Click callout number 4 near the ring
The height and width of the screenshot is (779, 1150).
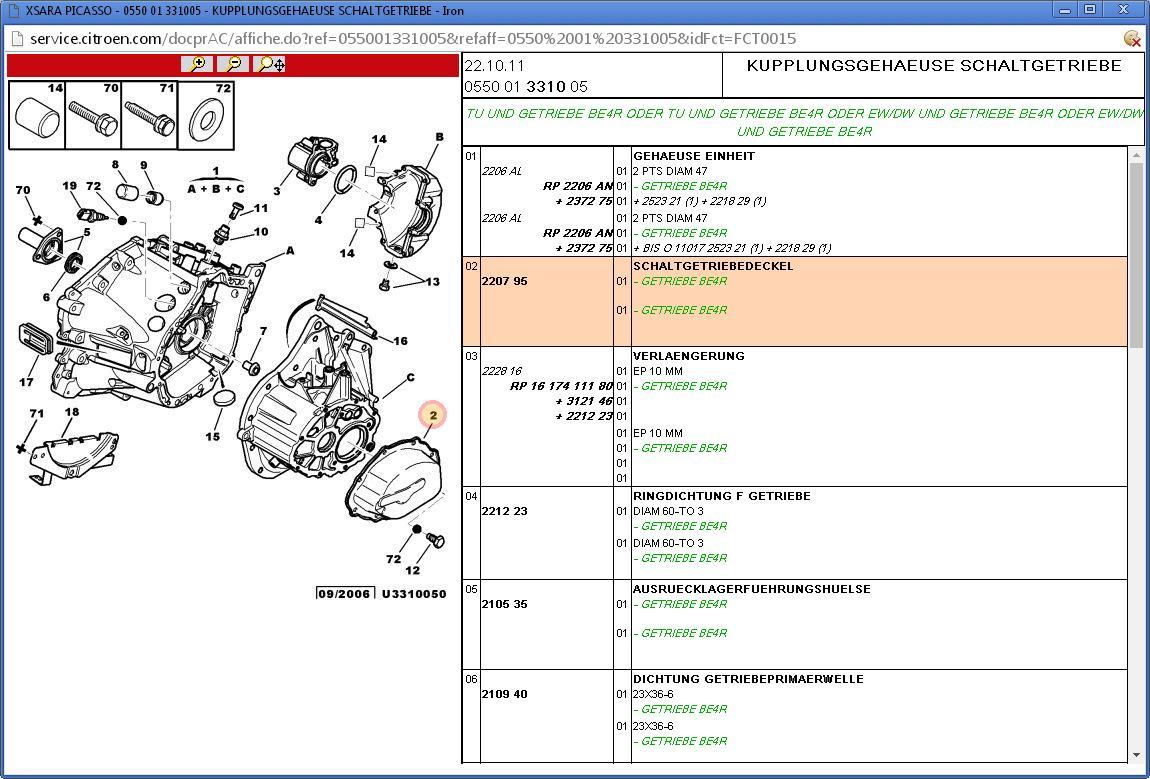(x=318, y=219)
